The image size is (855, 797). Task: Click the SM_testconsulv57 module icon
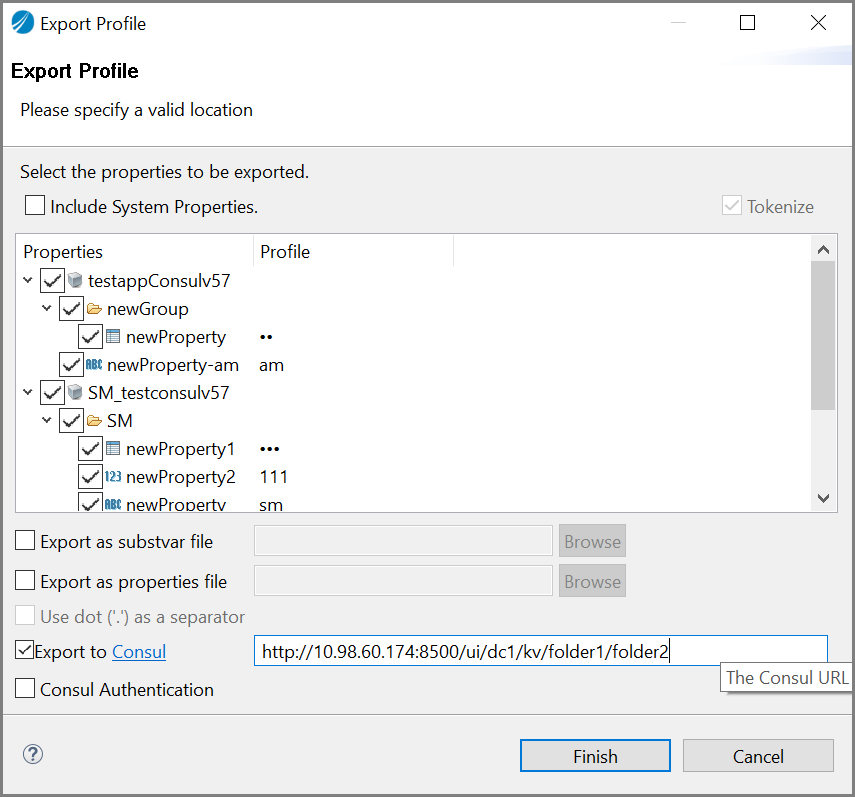[x=76, y=393]
